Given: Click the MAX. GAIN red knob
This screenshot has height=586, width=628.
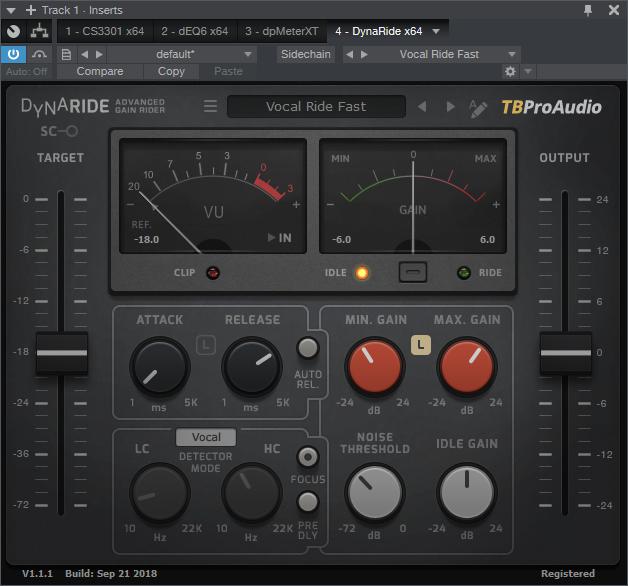Looking at the screenshot, I should click(467, 367).
